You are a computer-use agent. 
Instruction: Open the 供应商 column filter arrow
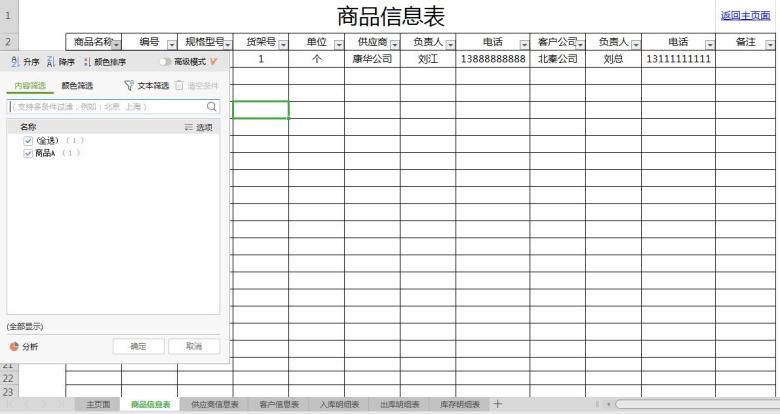(x=394, y=45)
